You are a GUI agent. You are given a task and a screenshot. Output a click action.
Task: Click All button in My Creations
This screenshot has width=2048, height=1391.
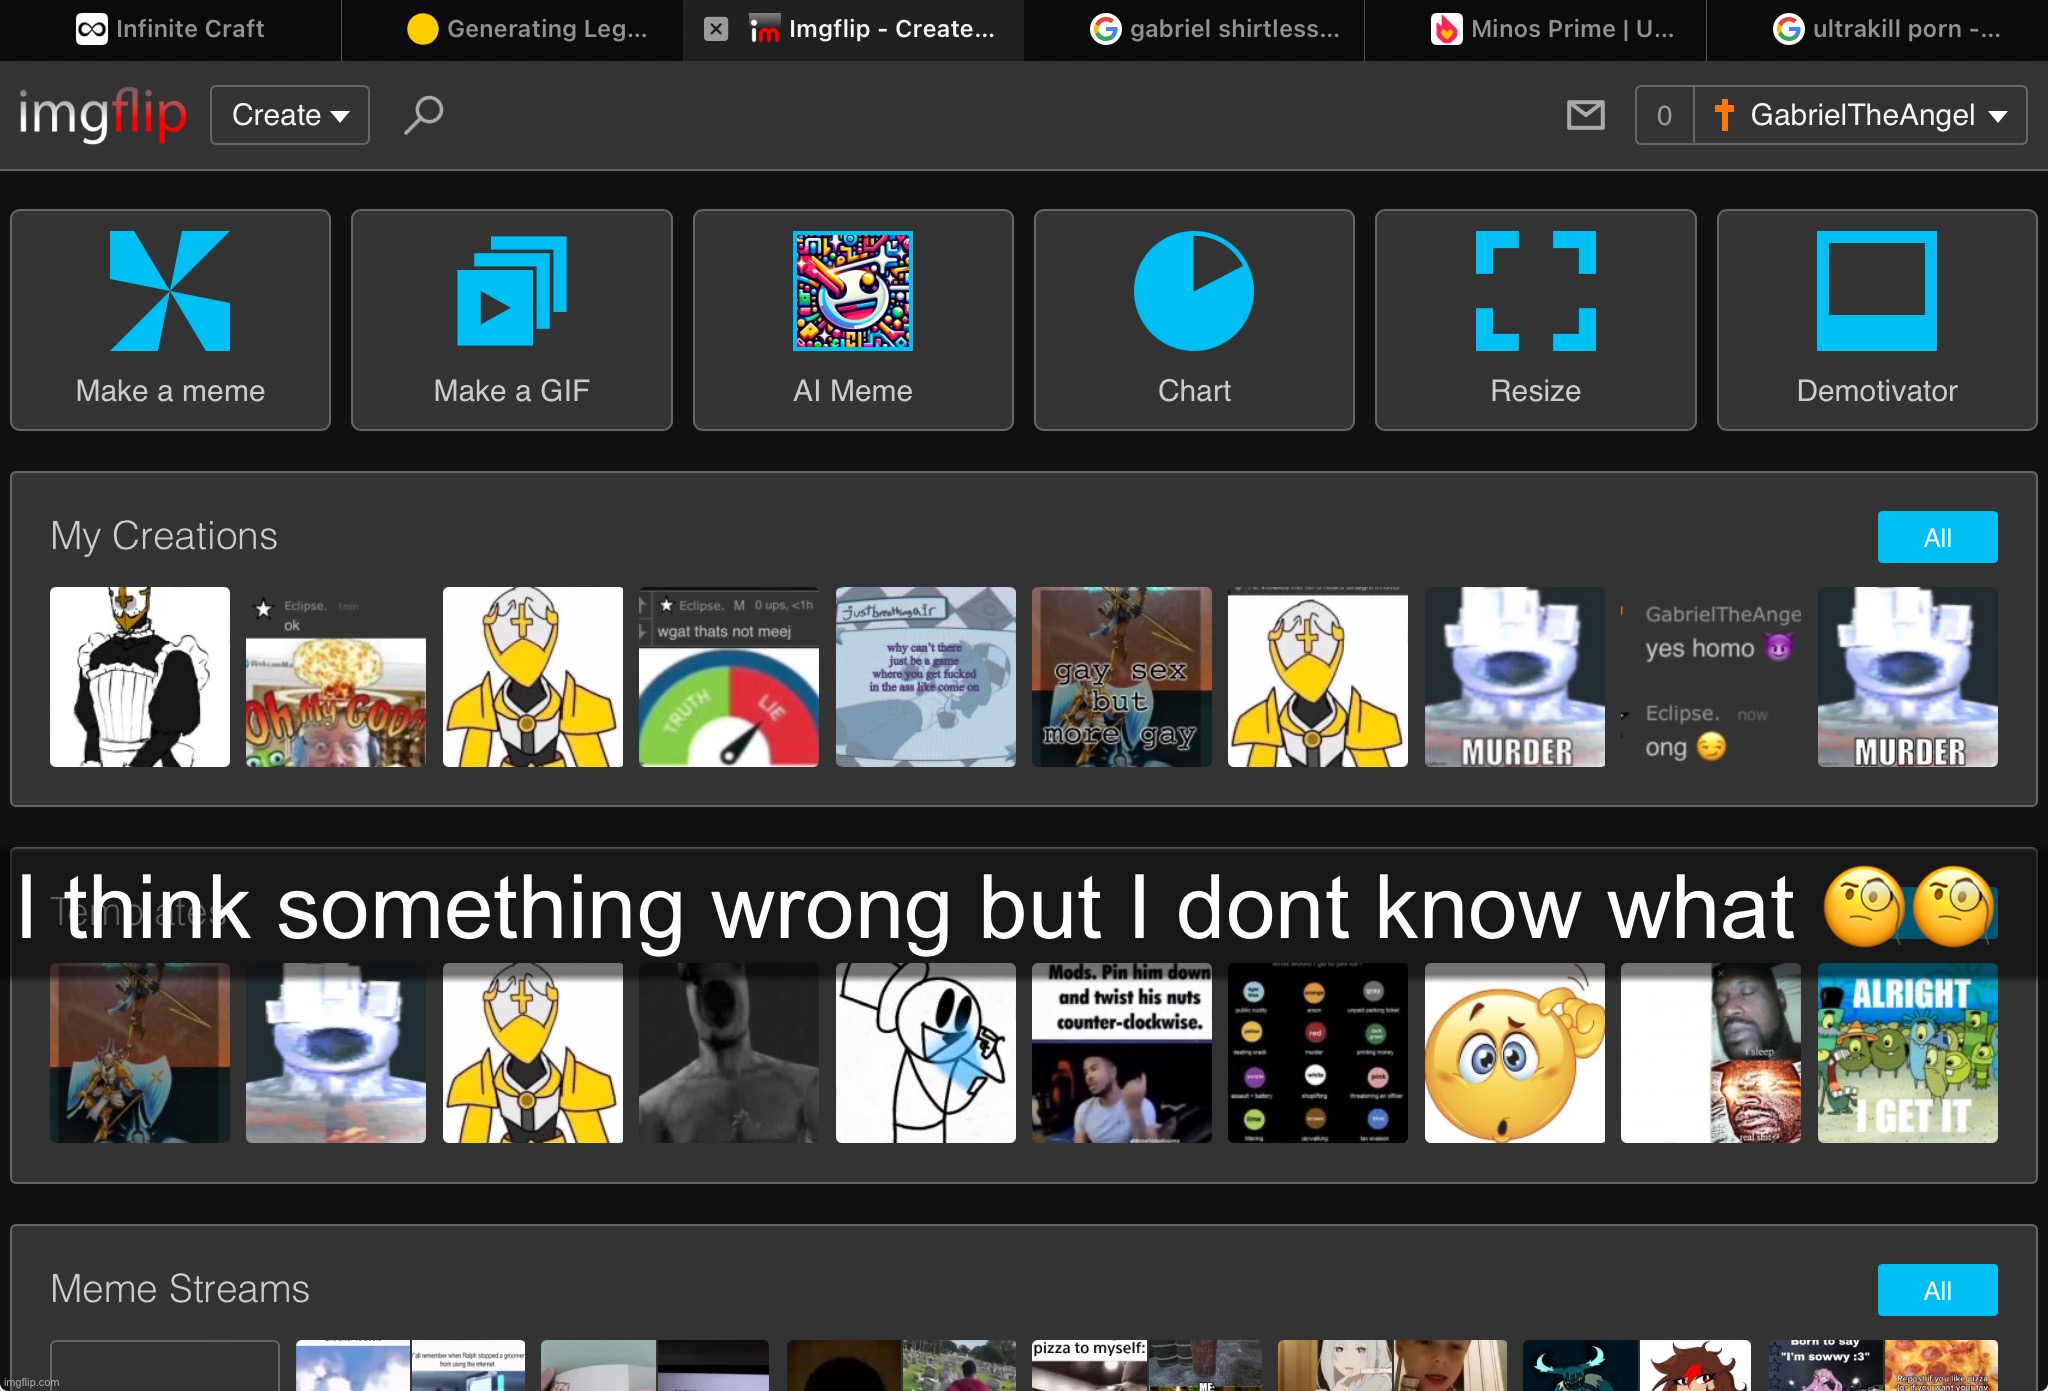point(1937,537)
